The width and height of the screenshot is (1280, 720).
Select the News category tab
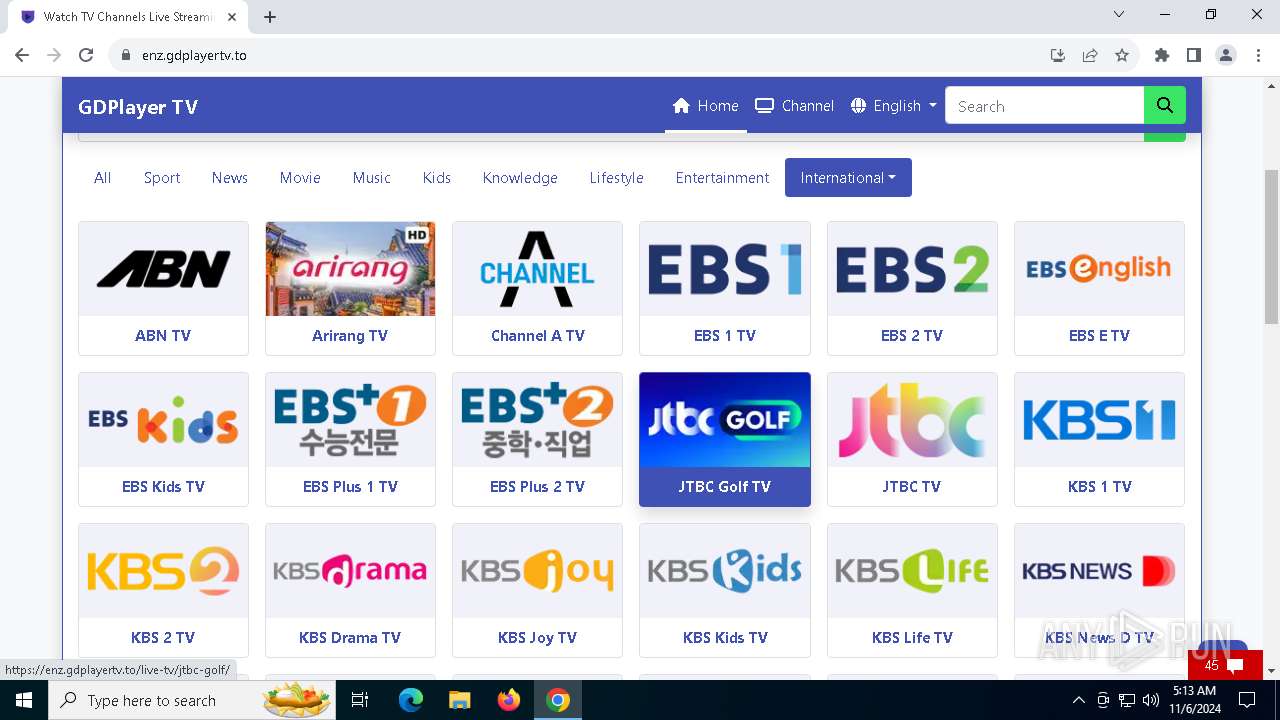(x=230, y=177)
